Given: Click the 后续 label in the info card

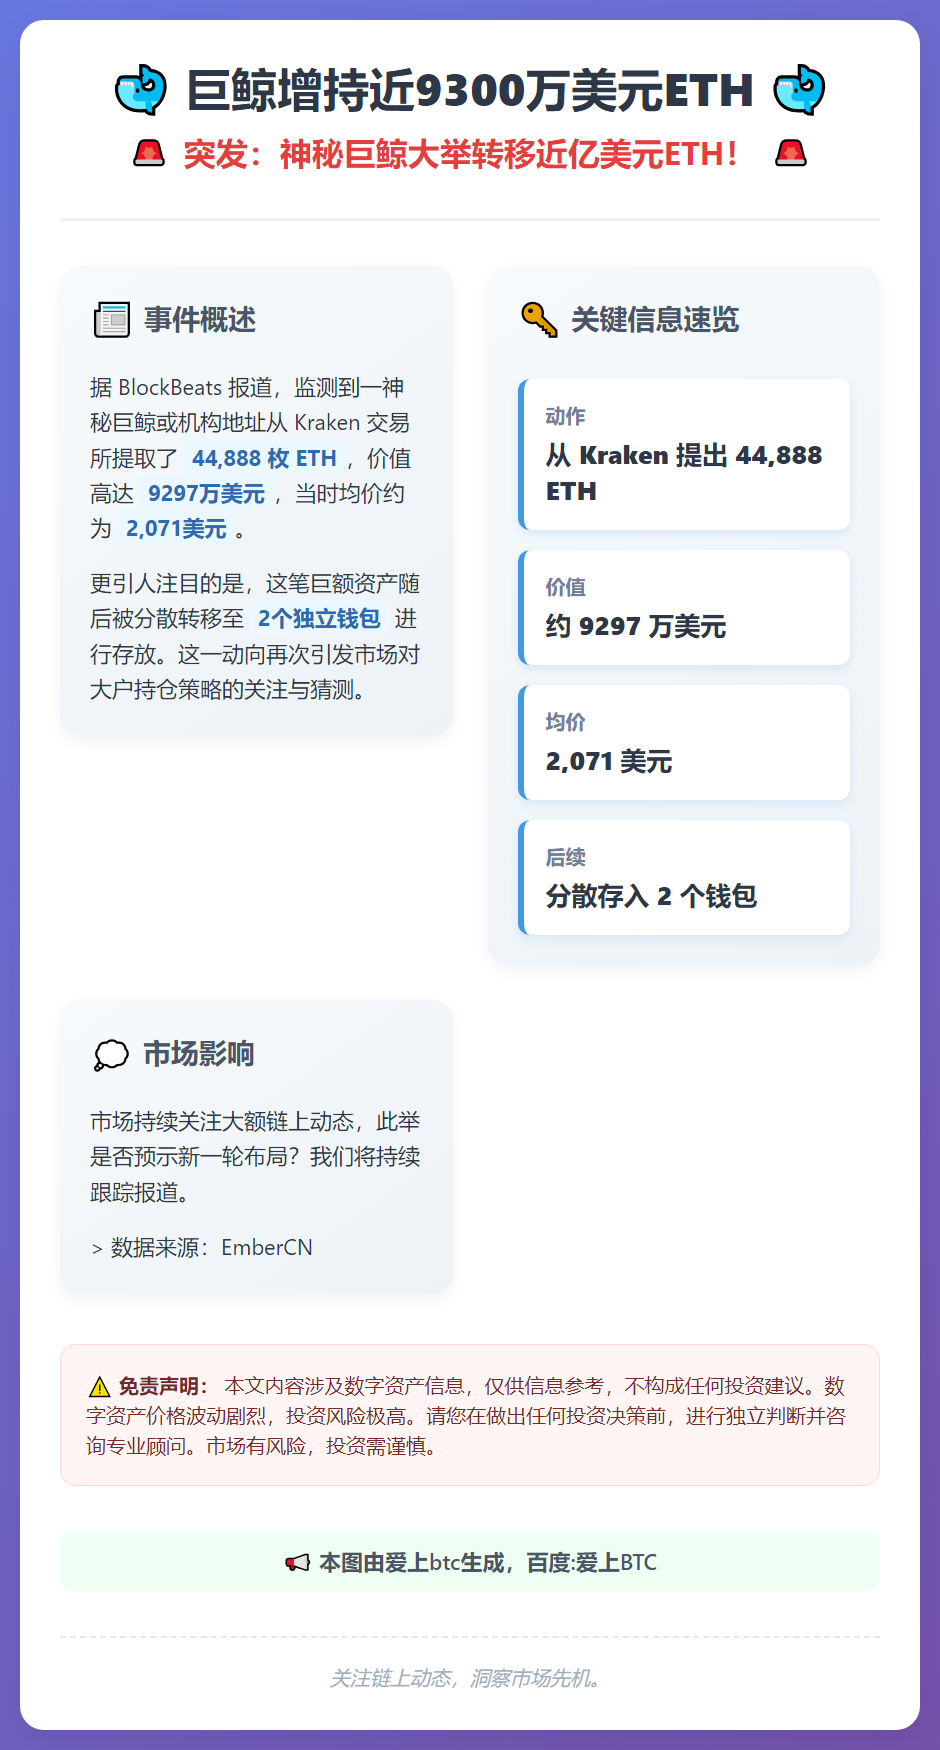Looking at the screenshot, I should tap(566, 857).
